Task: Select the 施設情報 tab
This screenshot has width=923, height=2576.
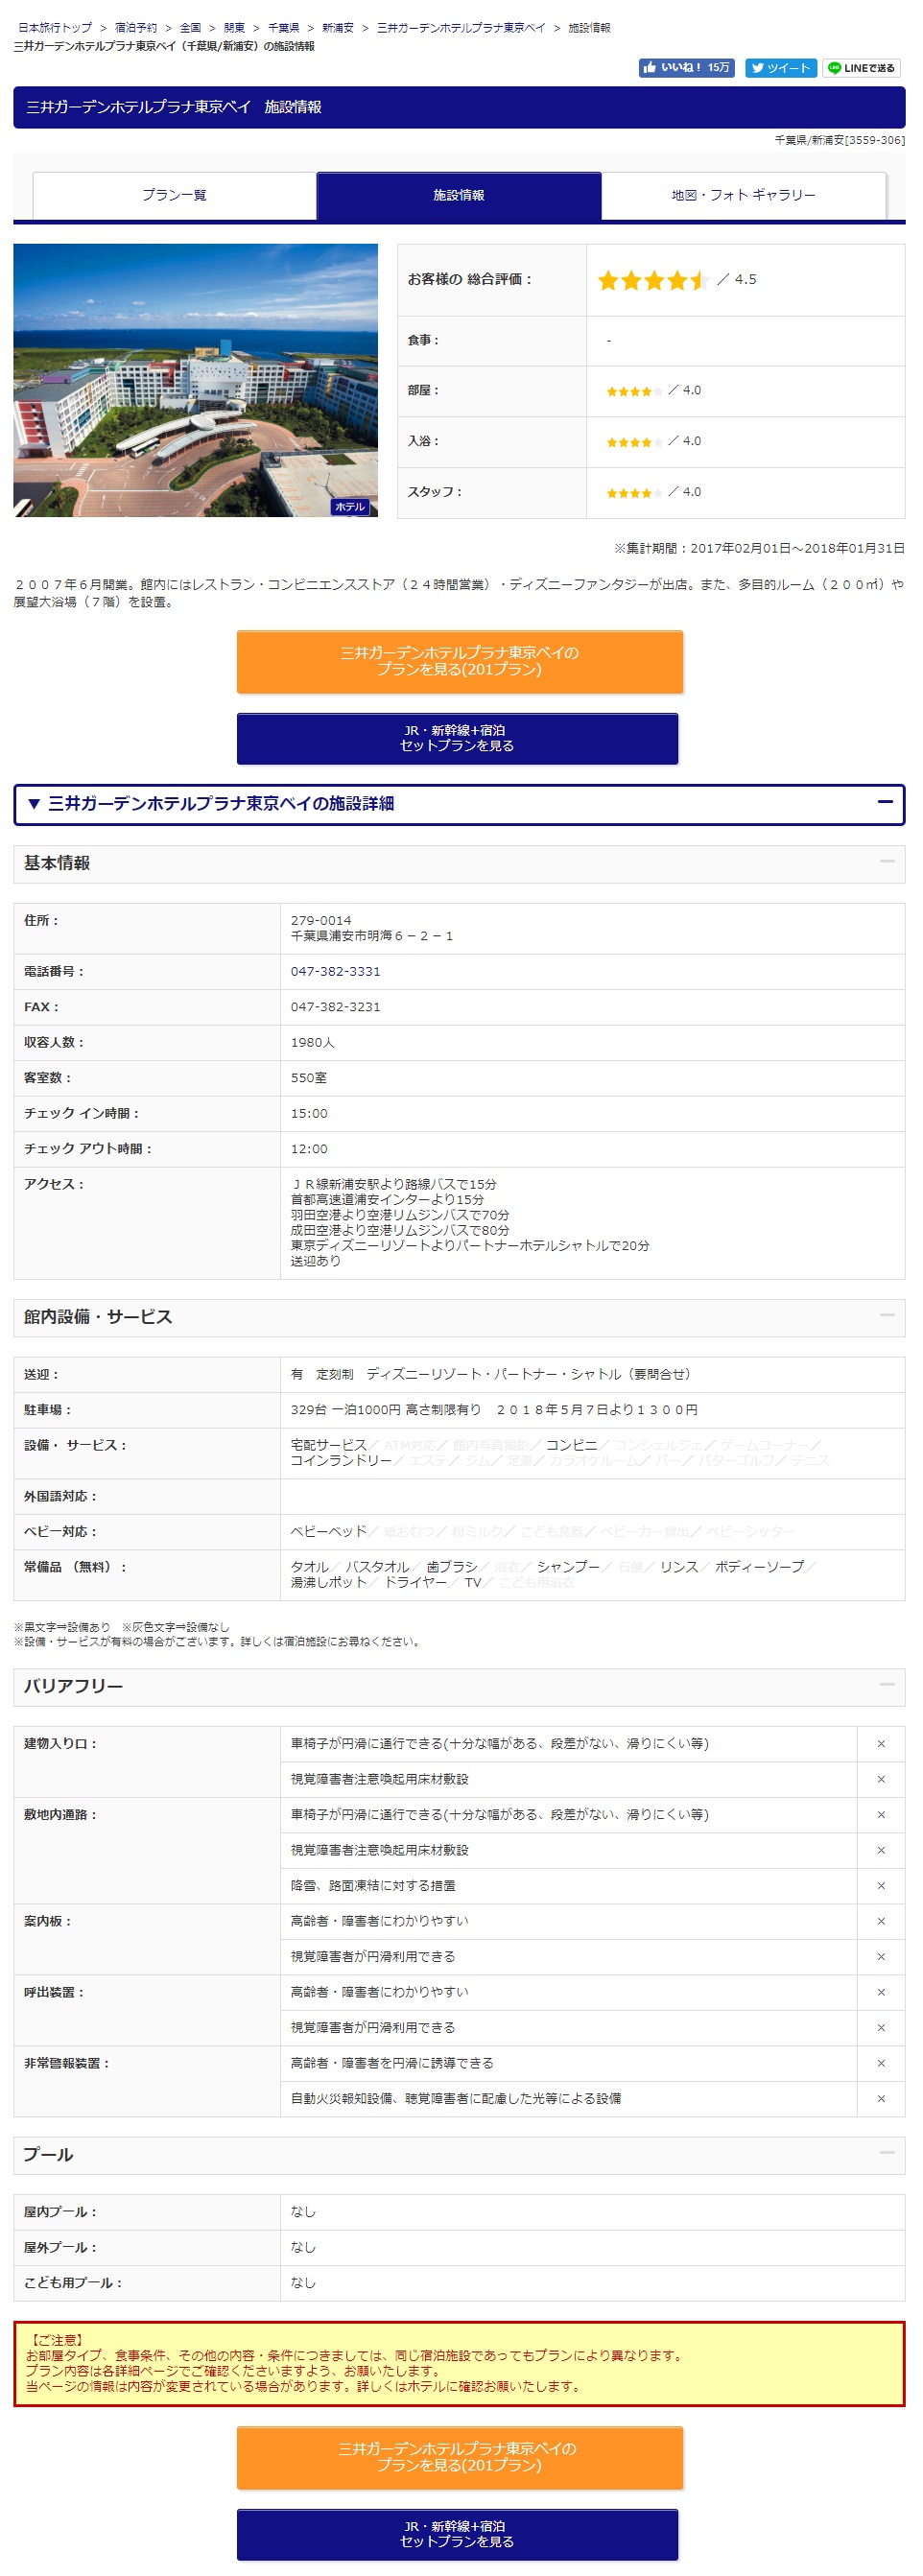Action: pyautogui.click(x=458, y=196)
